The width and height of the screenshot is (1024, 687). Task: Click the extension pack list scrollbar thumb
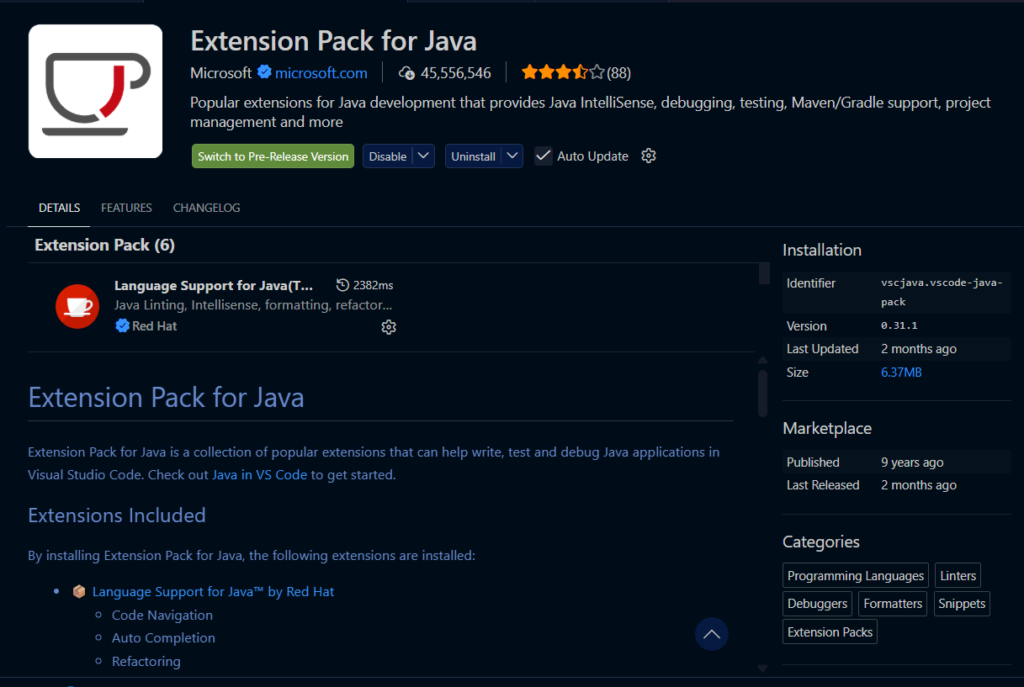click(x=764, y=273)
